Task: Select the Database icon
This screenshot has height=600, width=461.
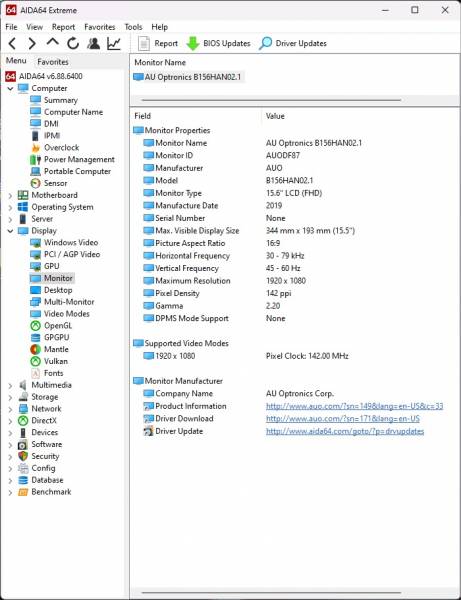Action: pyautogui.click(x=23, y=480)
